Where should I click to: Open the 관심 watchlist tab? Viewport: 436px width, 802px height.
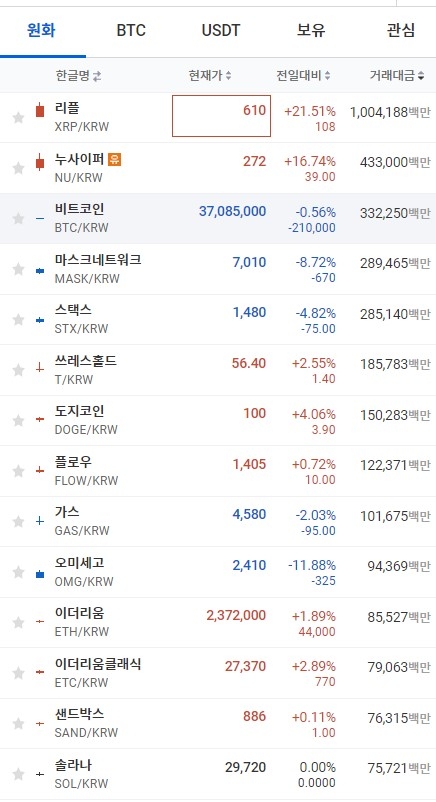pos(401,30)
